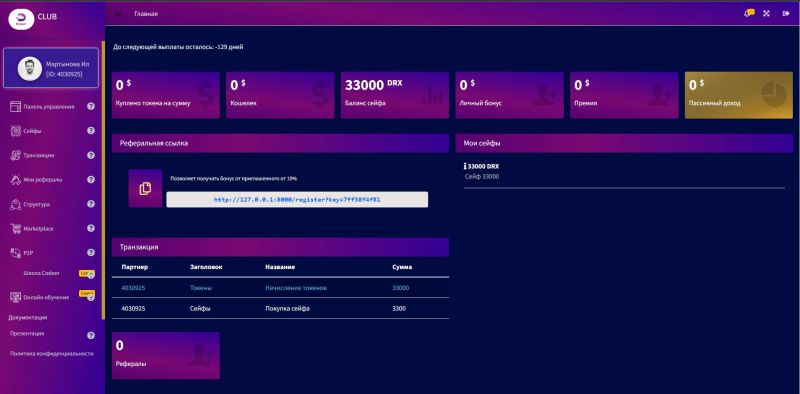This screenshot has height=394, width=800.
Task: Click the Баланс сейфа 33000 DRX card
Action: click(x=395, y=95)
